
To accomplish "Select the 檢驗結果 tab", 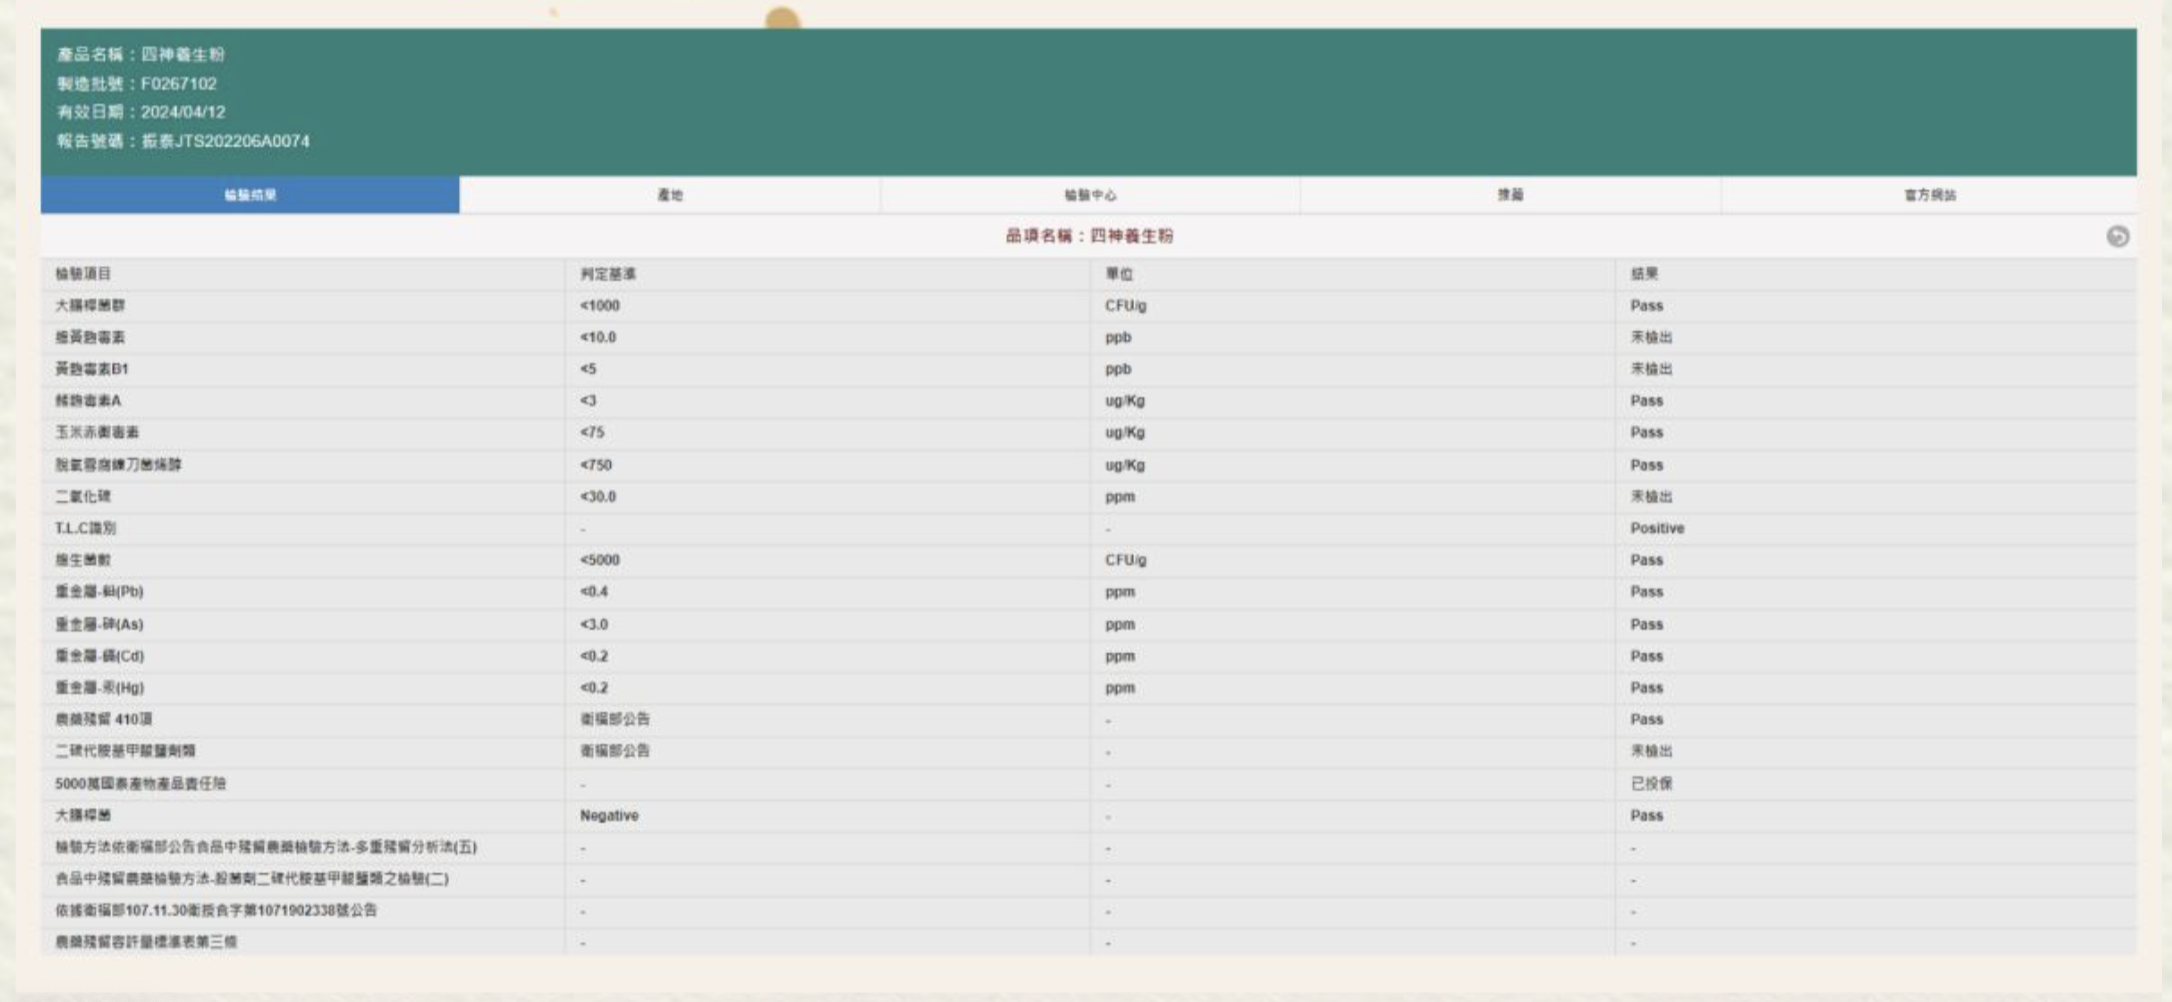I will coord(250,195).
